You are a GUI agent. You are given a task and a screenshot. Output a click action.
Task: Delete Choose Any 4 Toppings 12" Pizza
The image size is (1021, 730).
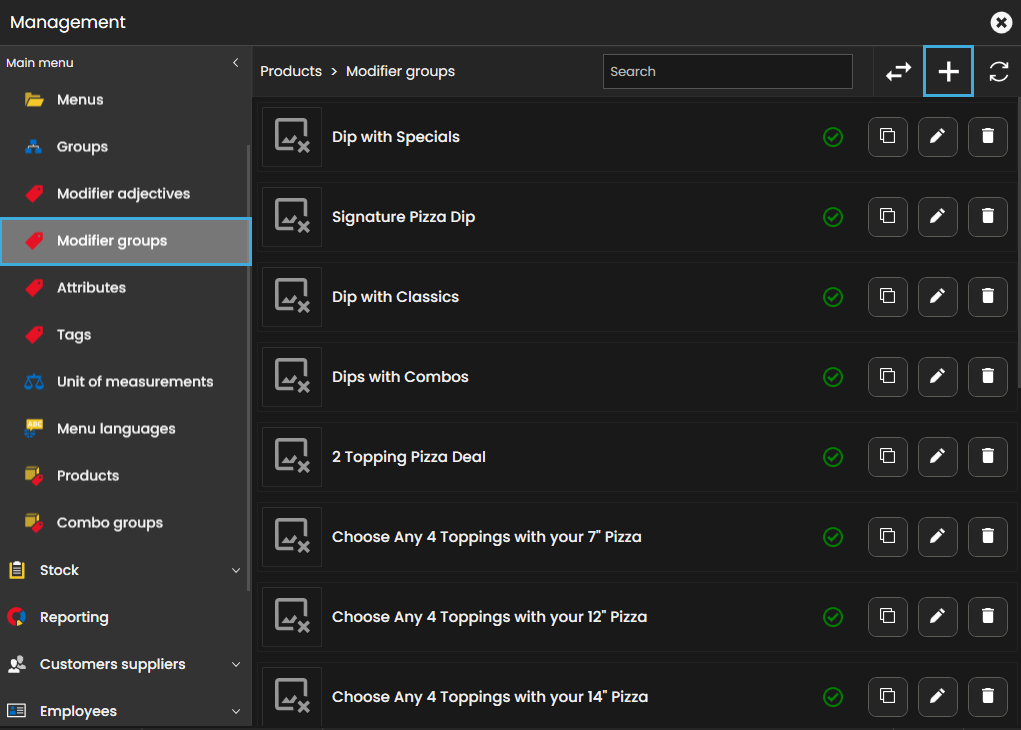[x=987, y=617]
